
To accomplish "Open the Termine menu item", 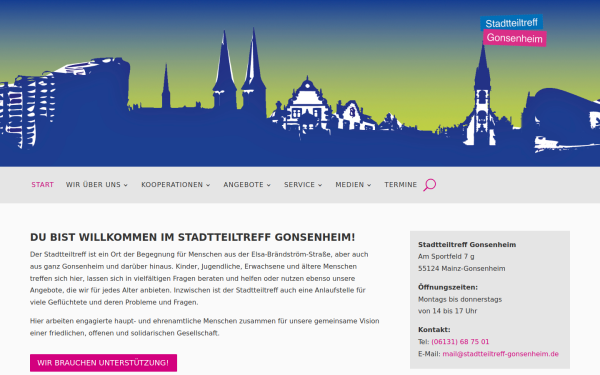I will point(401,185).
